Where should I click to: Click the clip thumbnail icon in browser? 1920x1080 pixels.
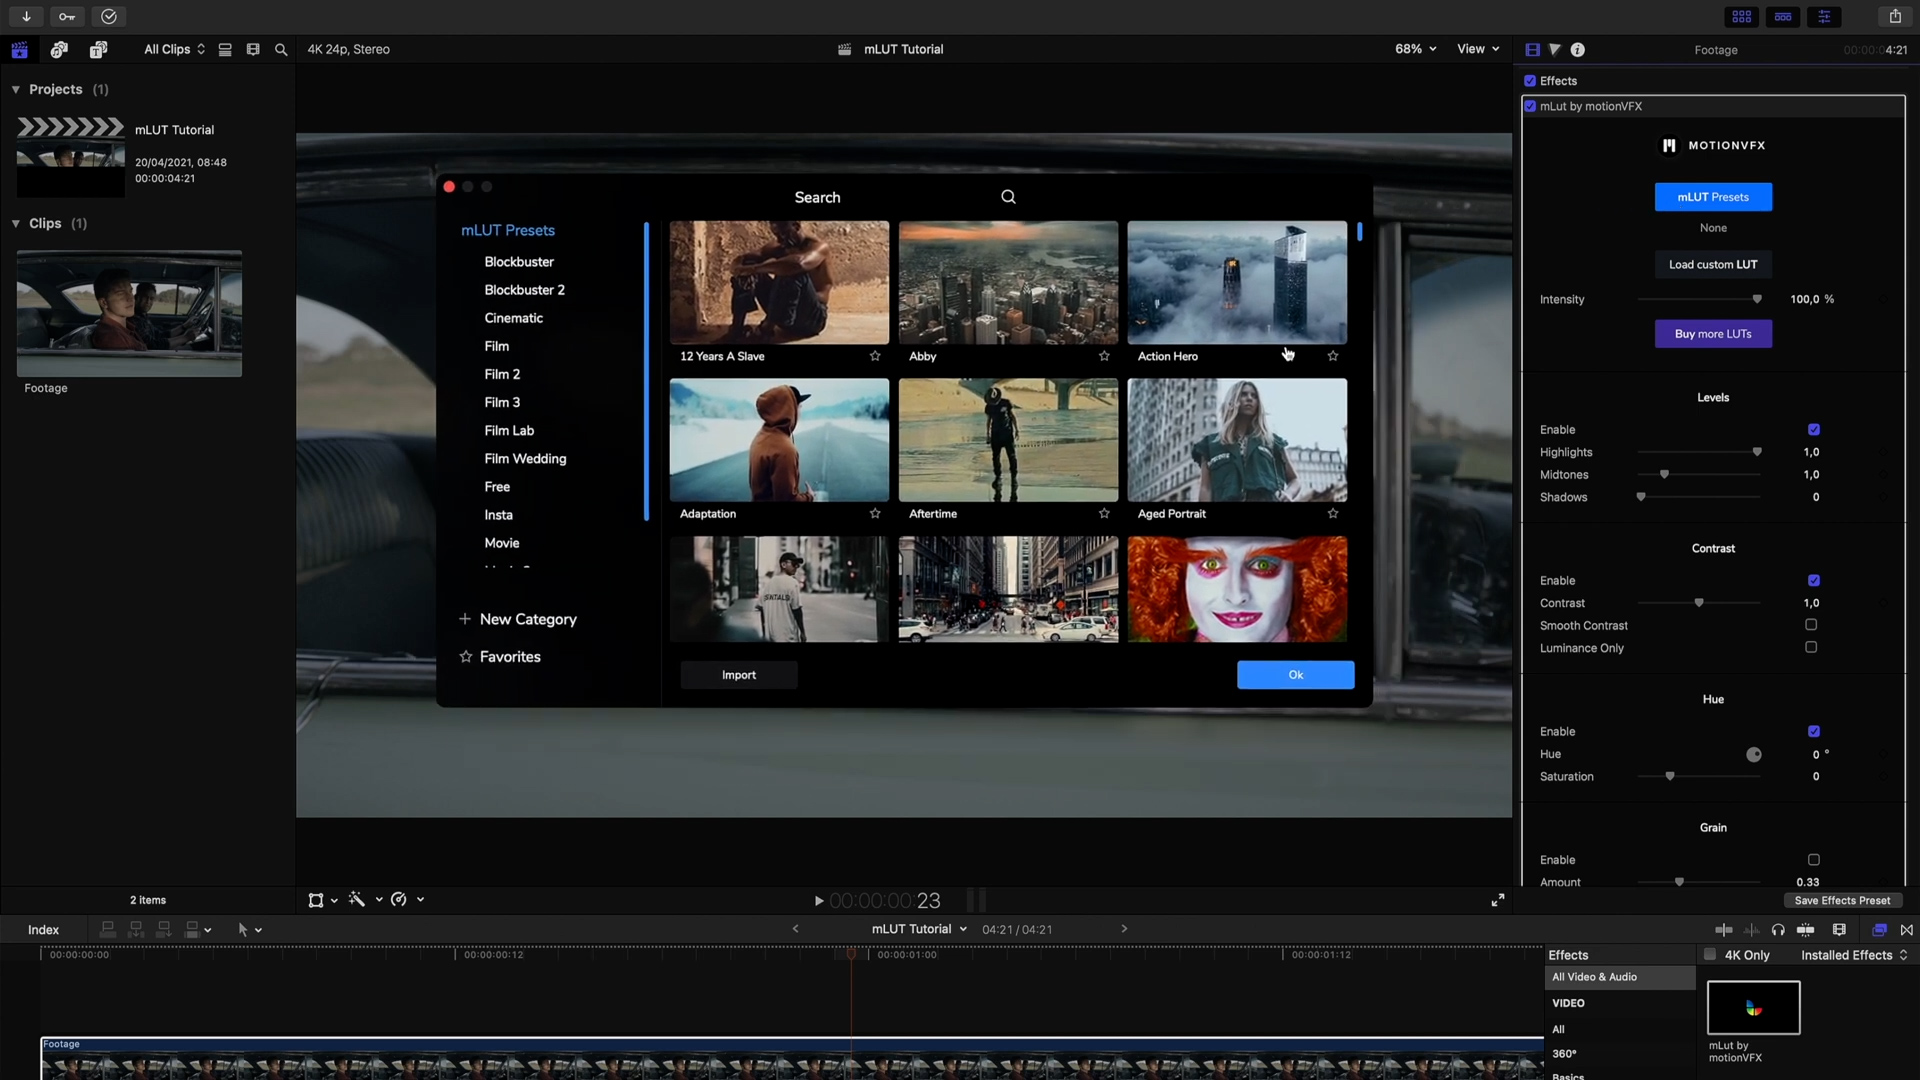[255, 49]
